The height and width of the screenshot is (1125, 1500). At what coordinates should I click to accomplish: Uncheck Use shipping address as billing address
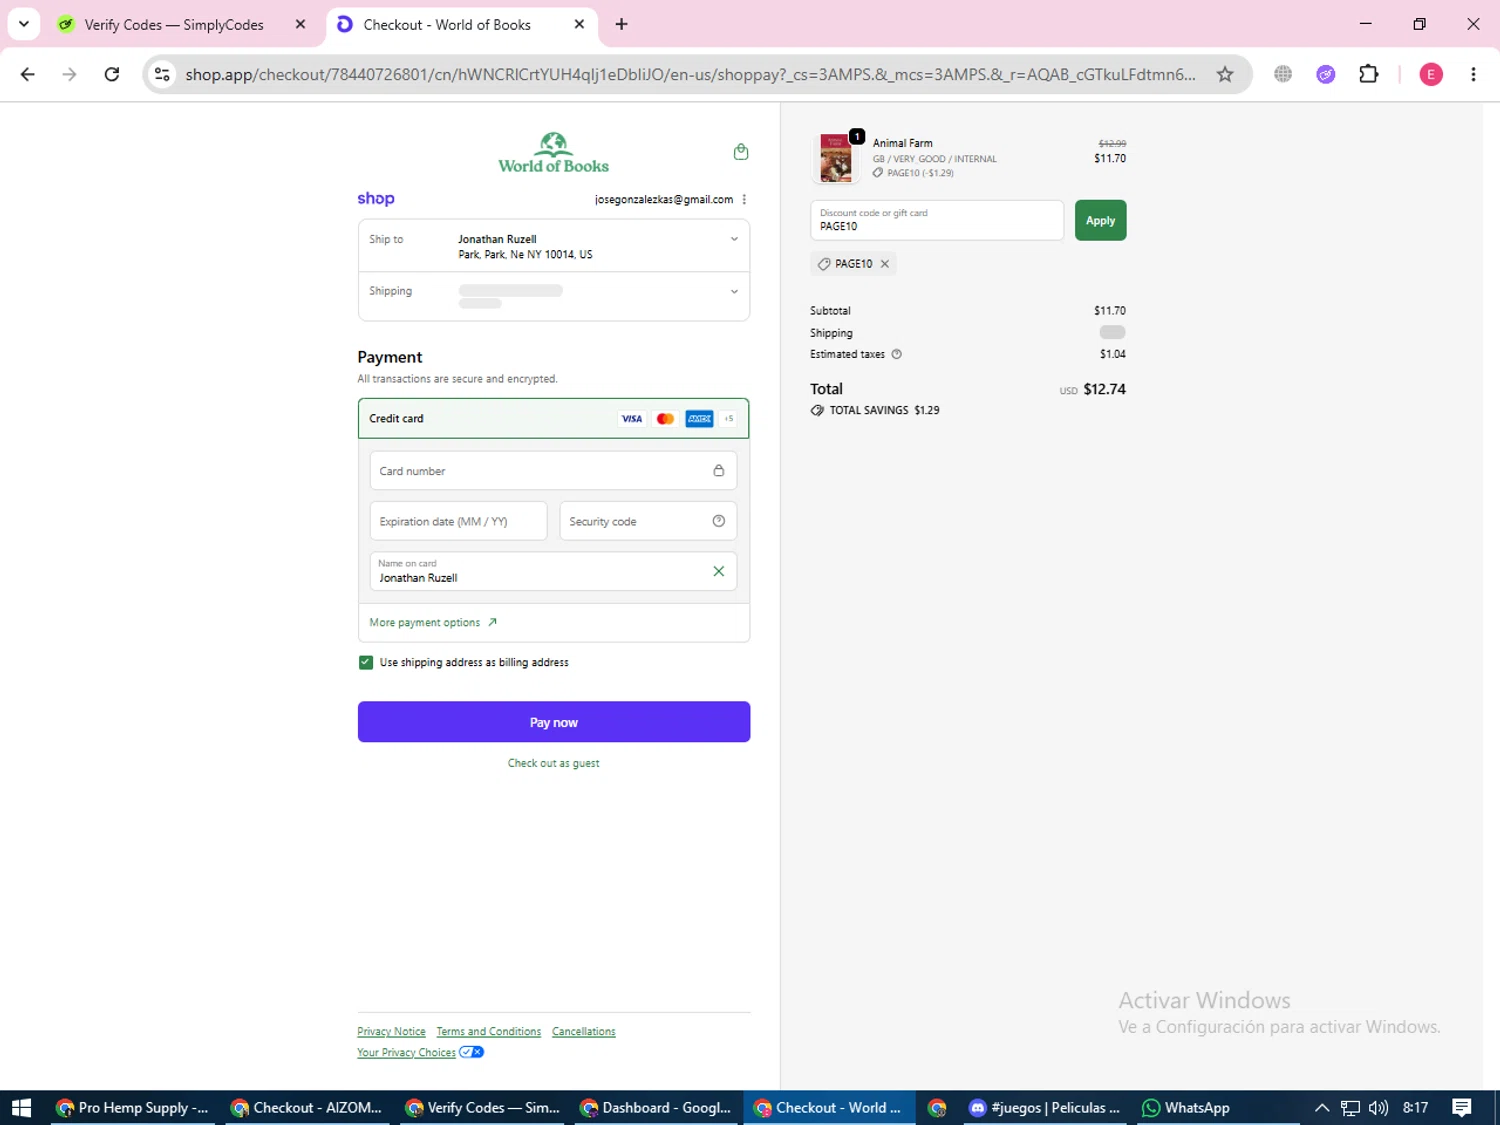click(366, 662)
